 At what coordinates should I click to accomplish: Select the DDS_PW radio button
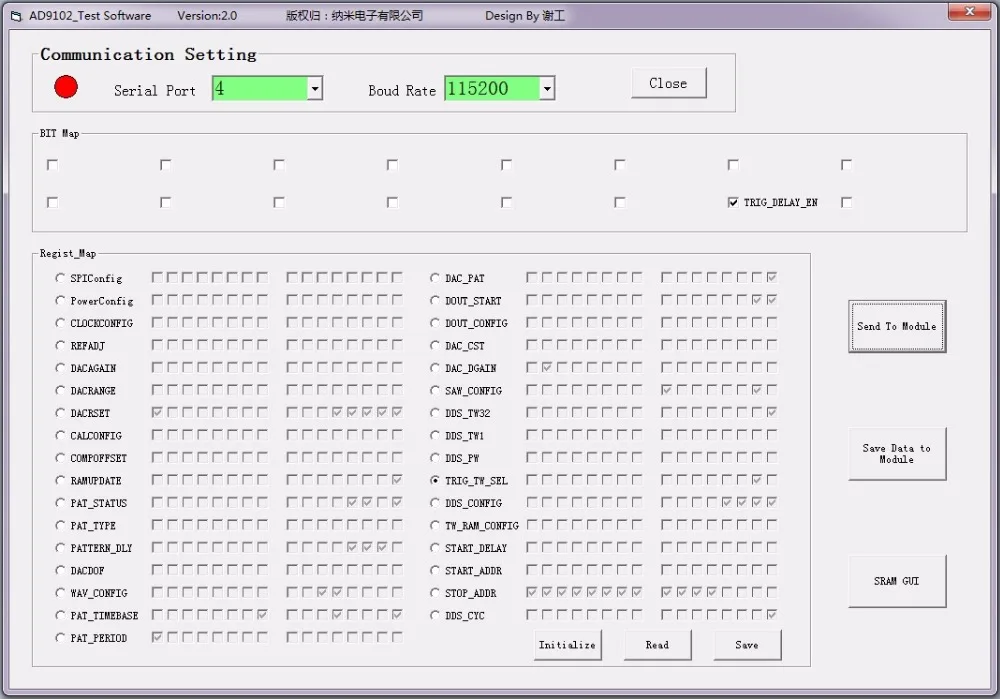pyautogui.click(x=435, y=458)
